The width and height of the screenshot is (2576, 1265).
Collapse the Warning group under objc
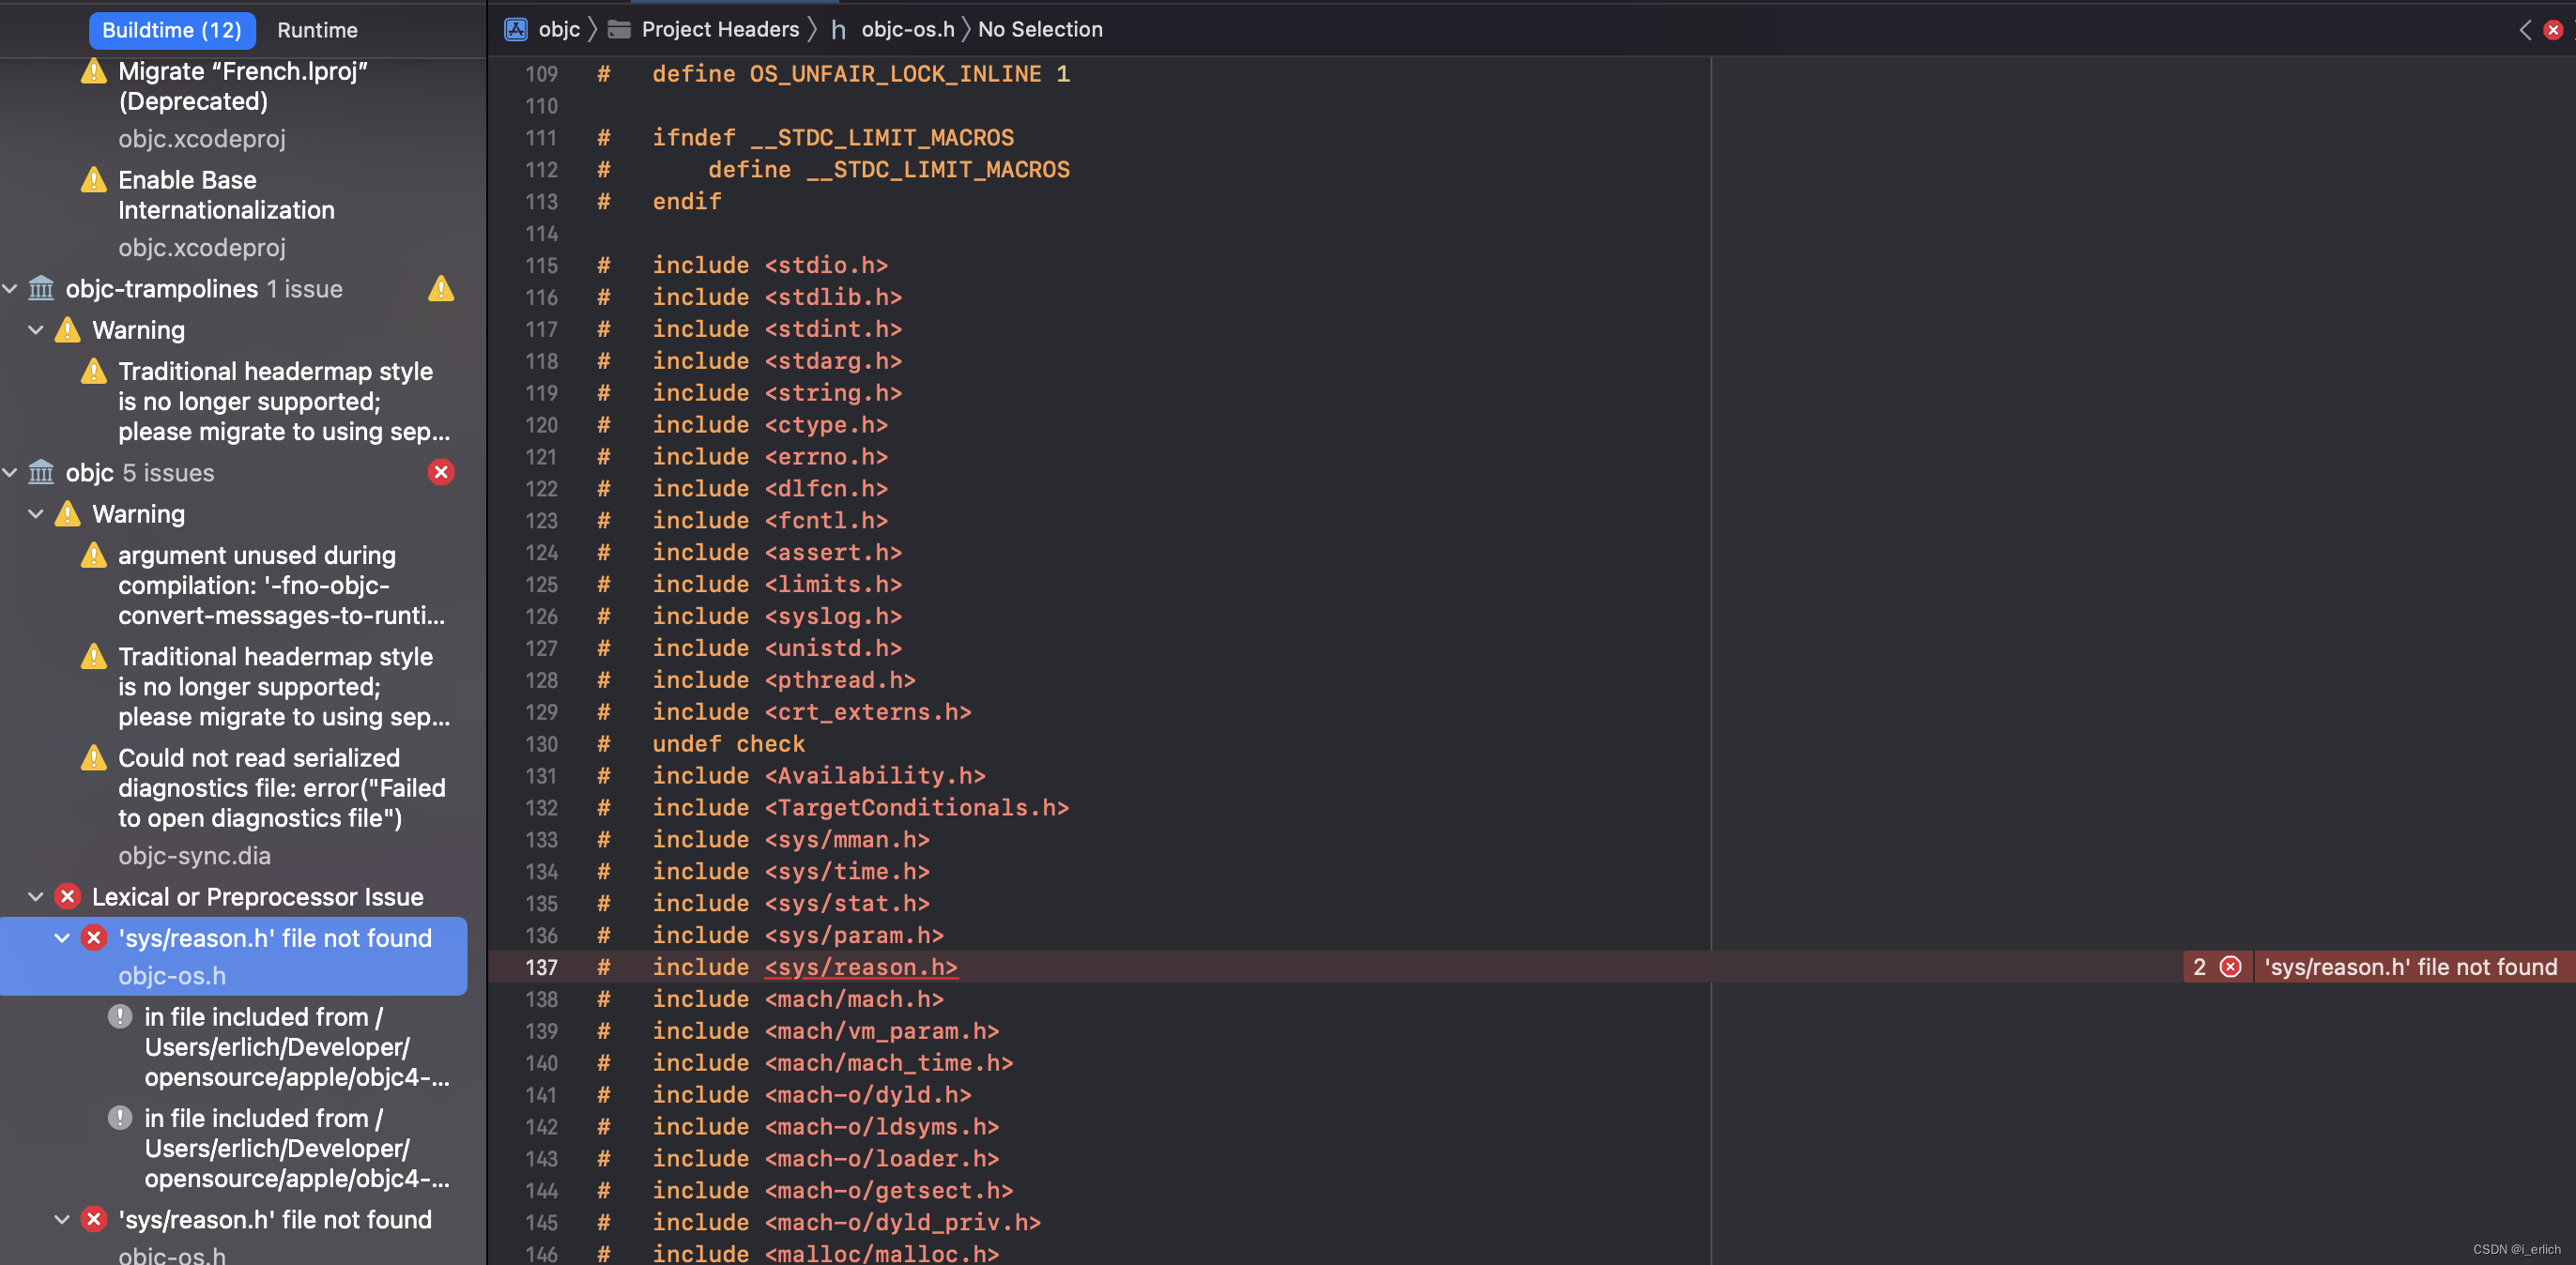(36, 514)
